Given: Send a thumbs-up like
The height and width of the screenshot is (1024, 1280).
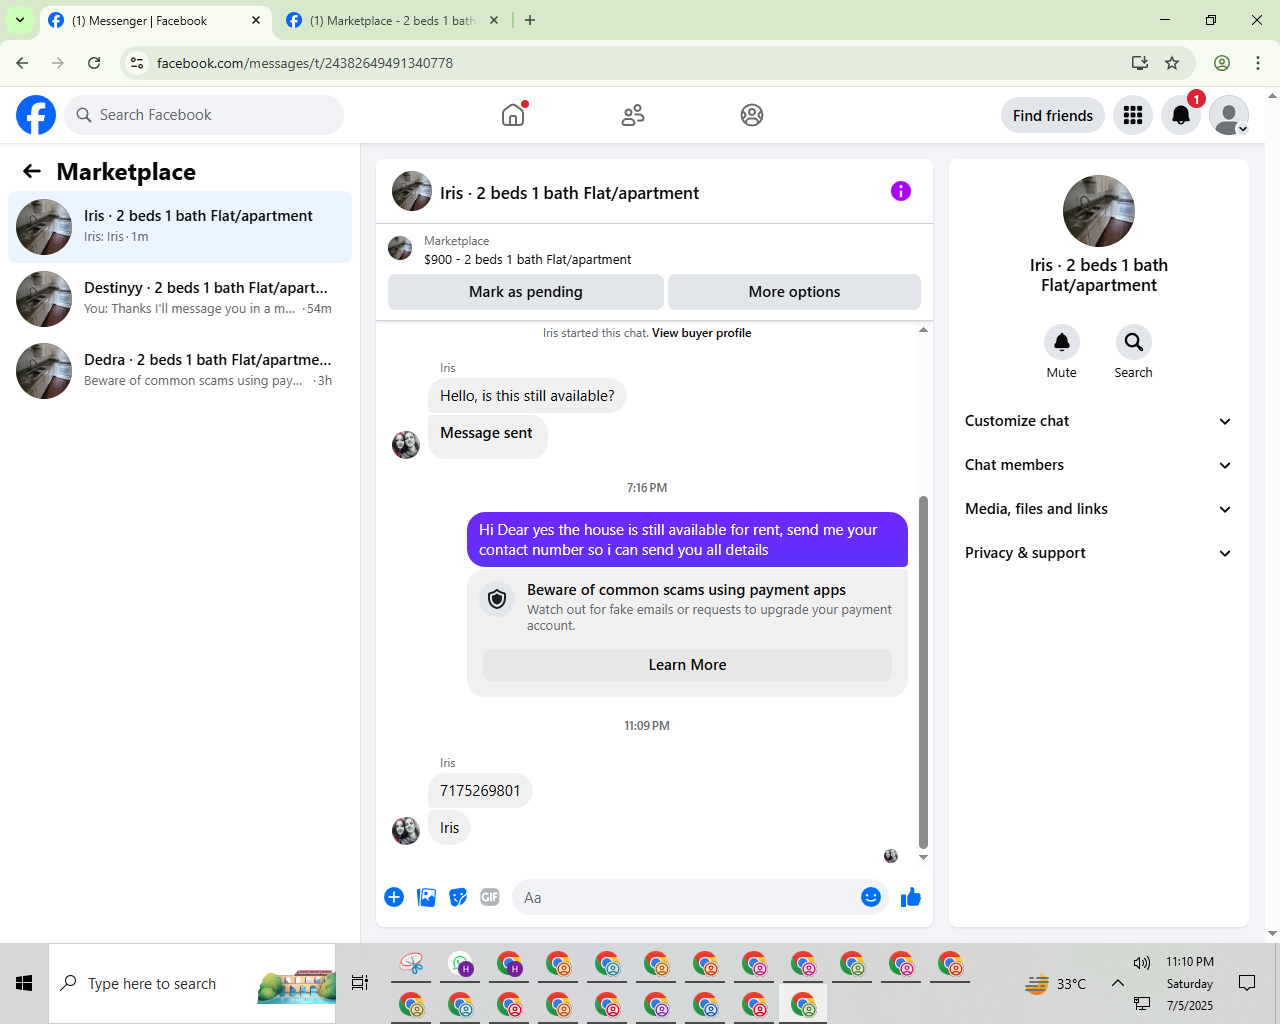Looking at the screenshot, I should tap(910, 897).
